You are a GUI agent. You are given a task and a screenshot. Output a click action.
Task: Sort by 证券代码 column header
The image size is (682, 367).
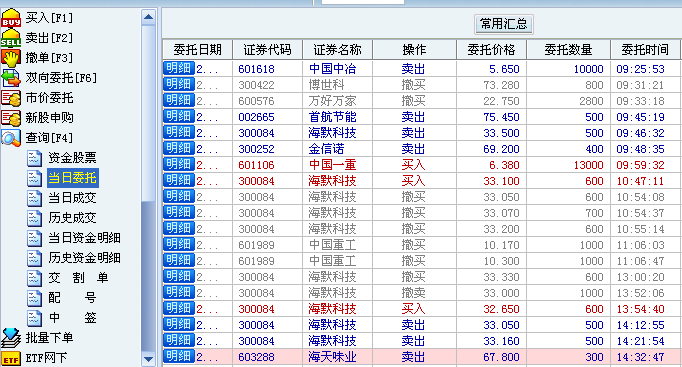point(267,50)
